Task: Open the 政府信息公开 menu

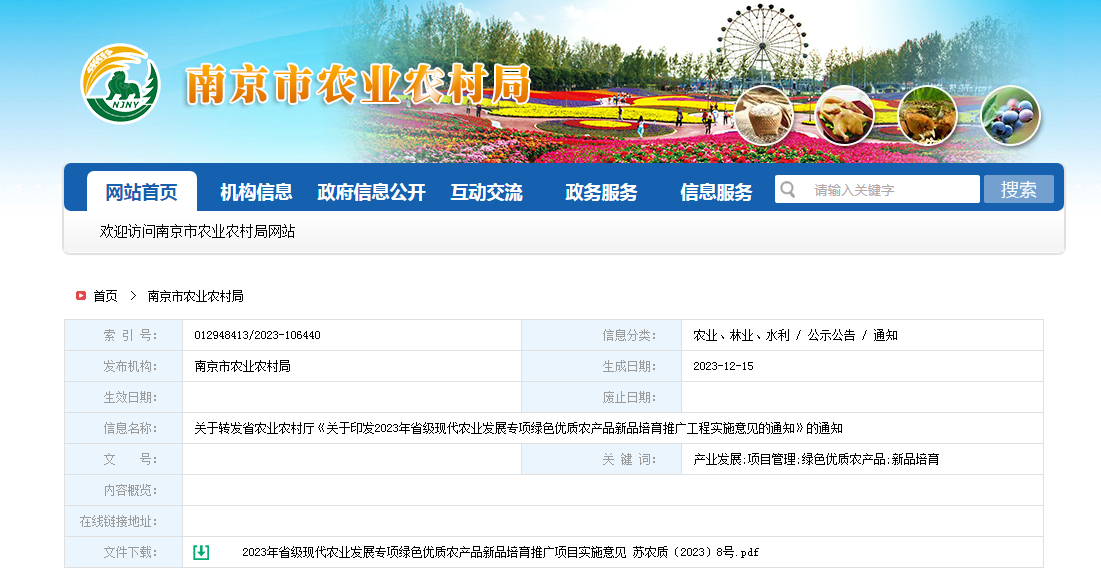Action: [x=371, y=192]
